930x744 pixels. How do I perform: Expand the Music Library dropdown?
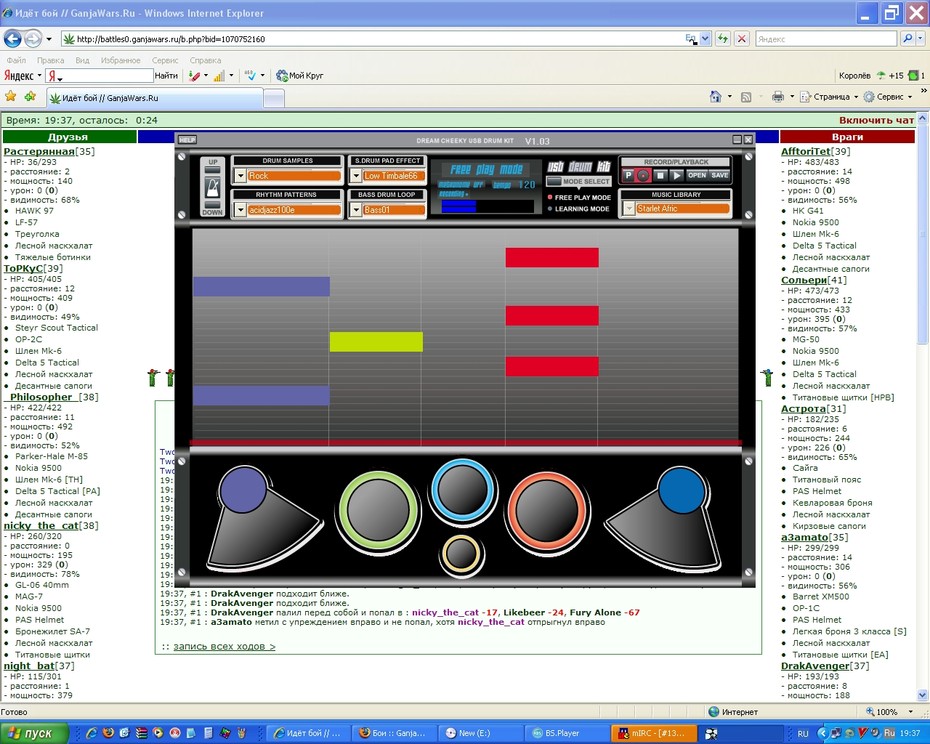click(629, 208)
